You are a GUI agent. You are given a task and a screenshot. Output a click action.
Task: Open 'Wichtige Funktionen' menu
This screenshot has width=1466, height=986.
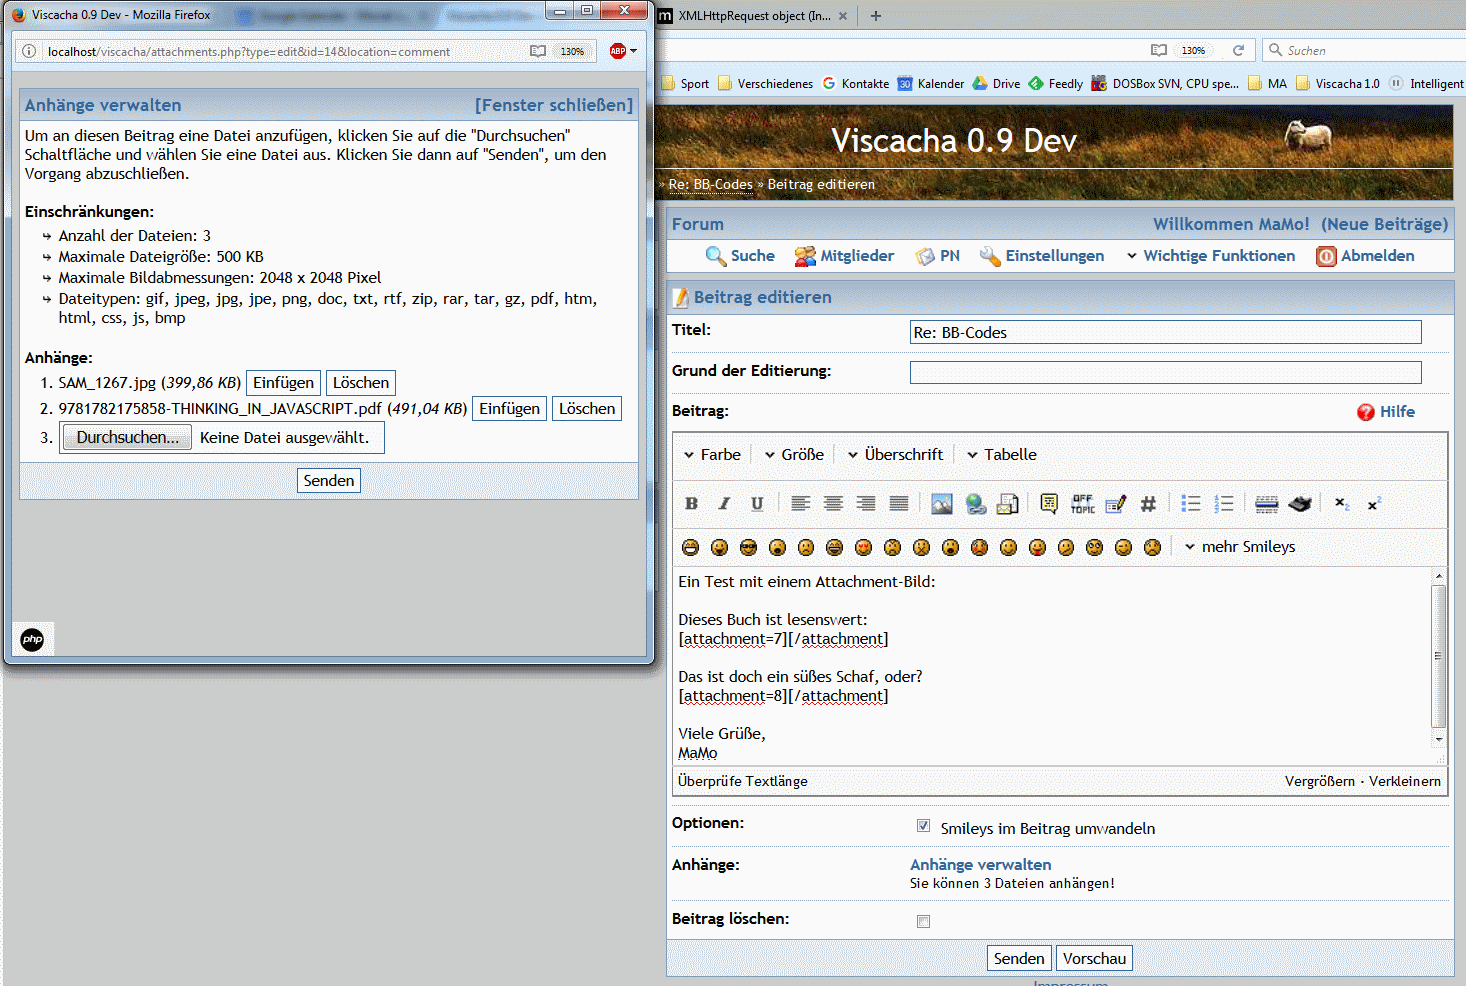pyautogui.click(x=1210, y=256)
